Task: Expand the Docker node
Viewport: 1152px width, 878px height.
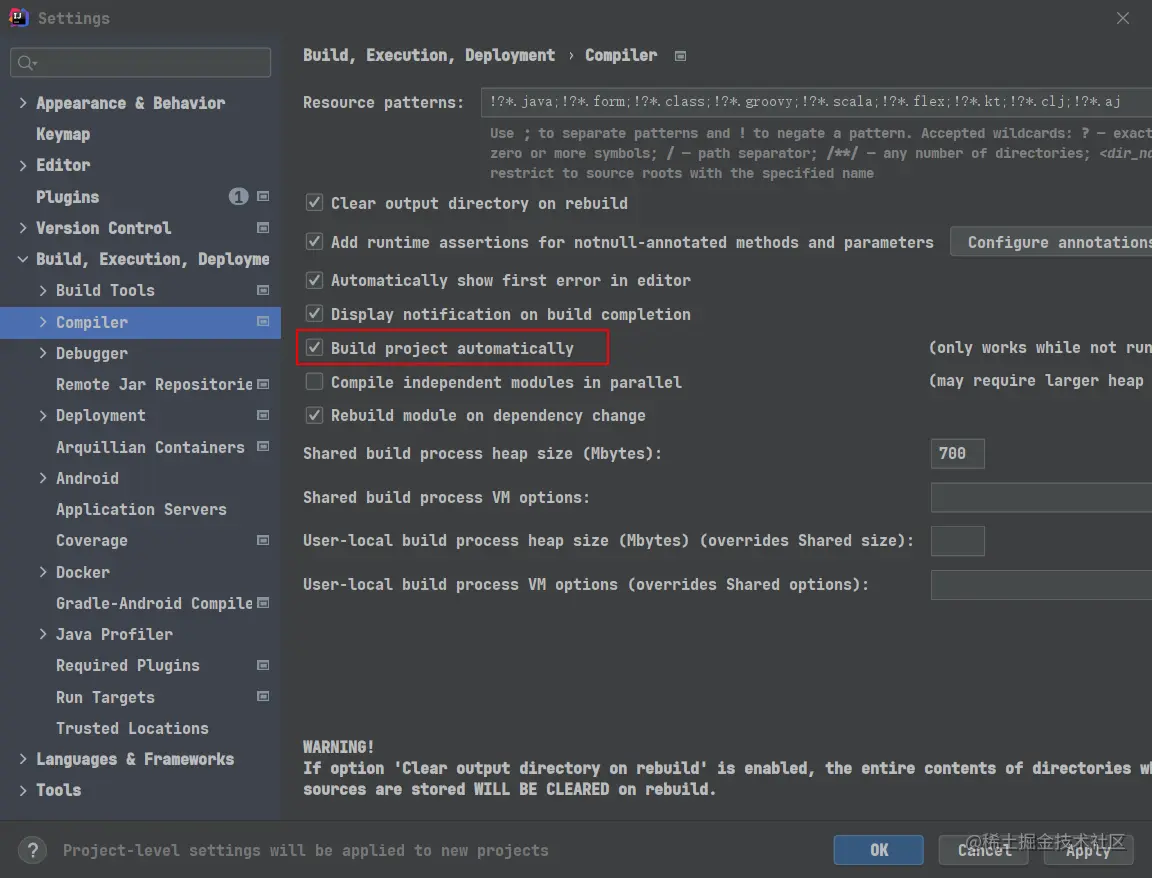Action: tap(43, 572)
